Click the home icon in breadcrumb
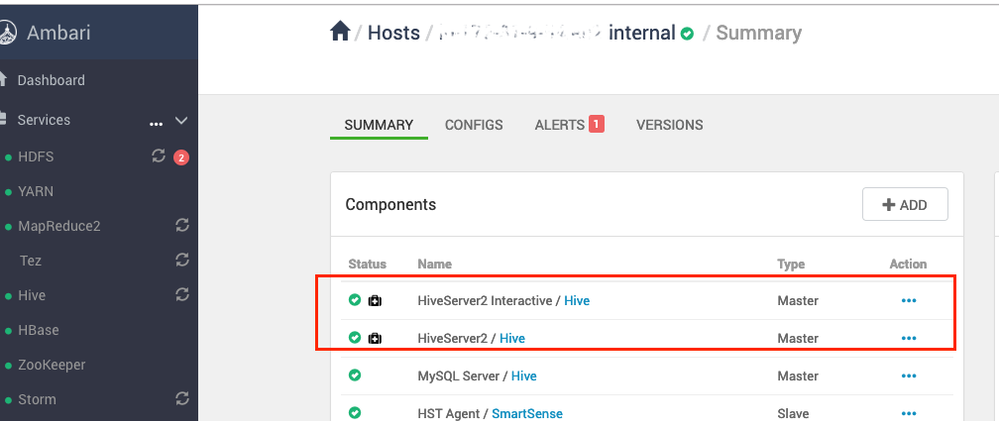The width and height of the screenshot is (999, 421). 340,32
